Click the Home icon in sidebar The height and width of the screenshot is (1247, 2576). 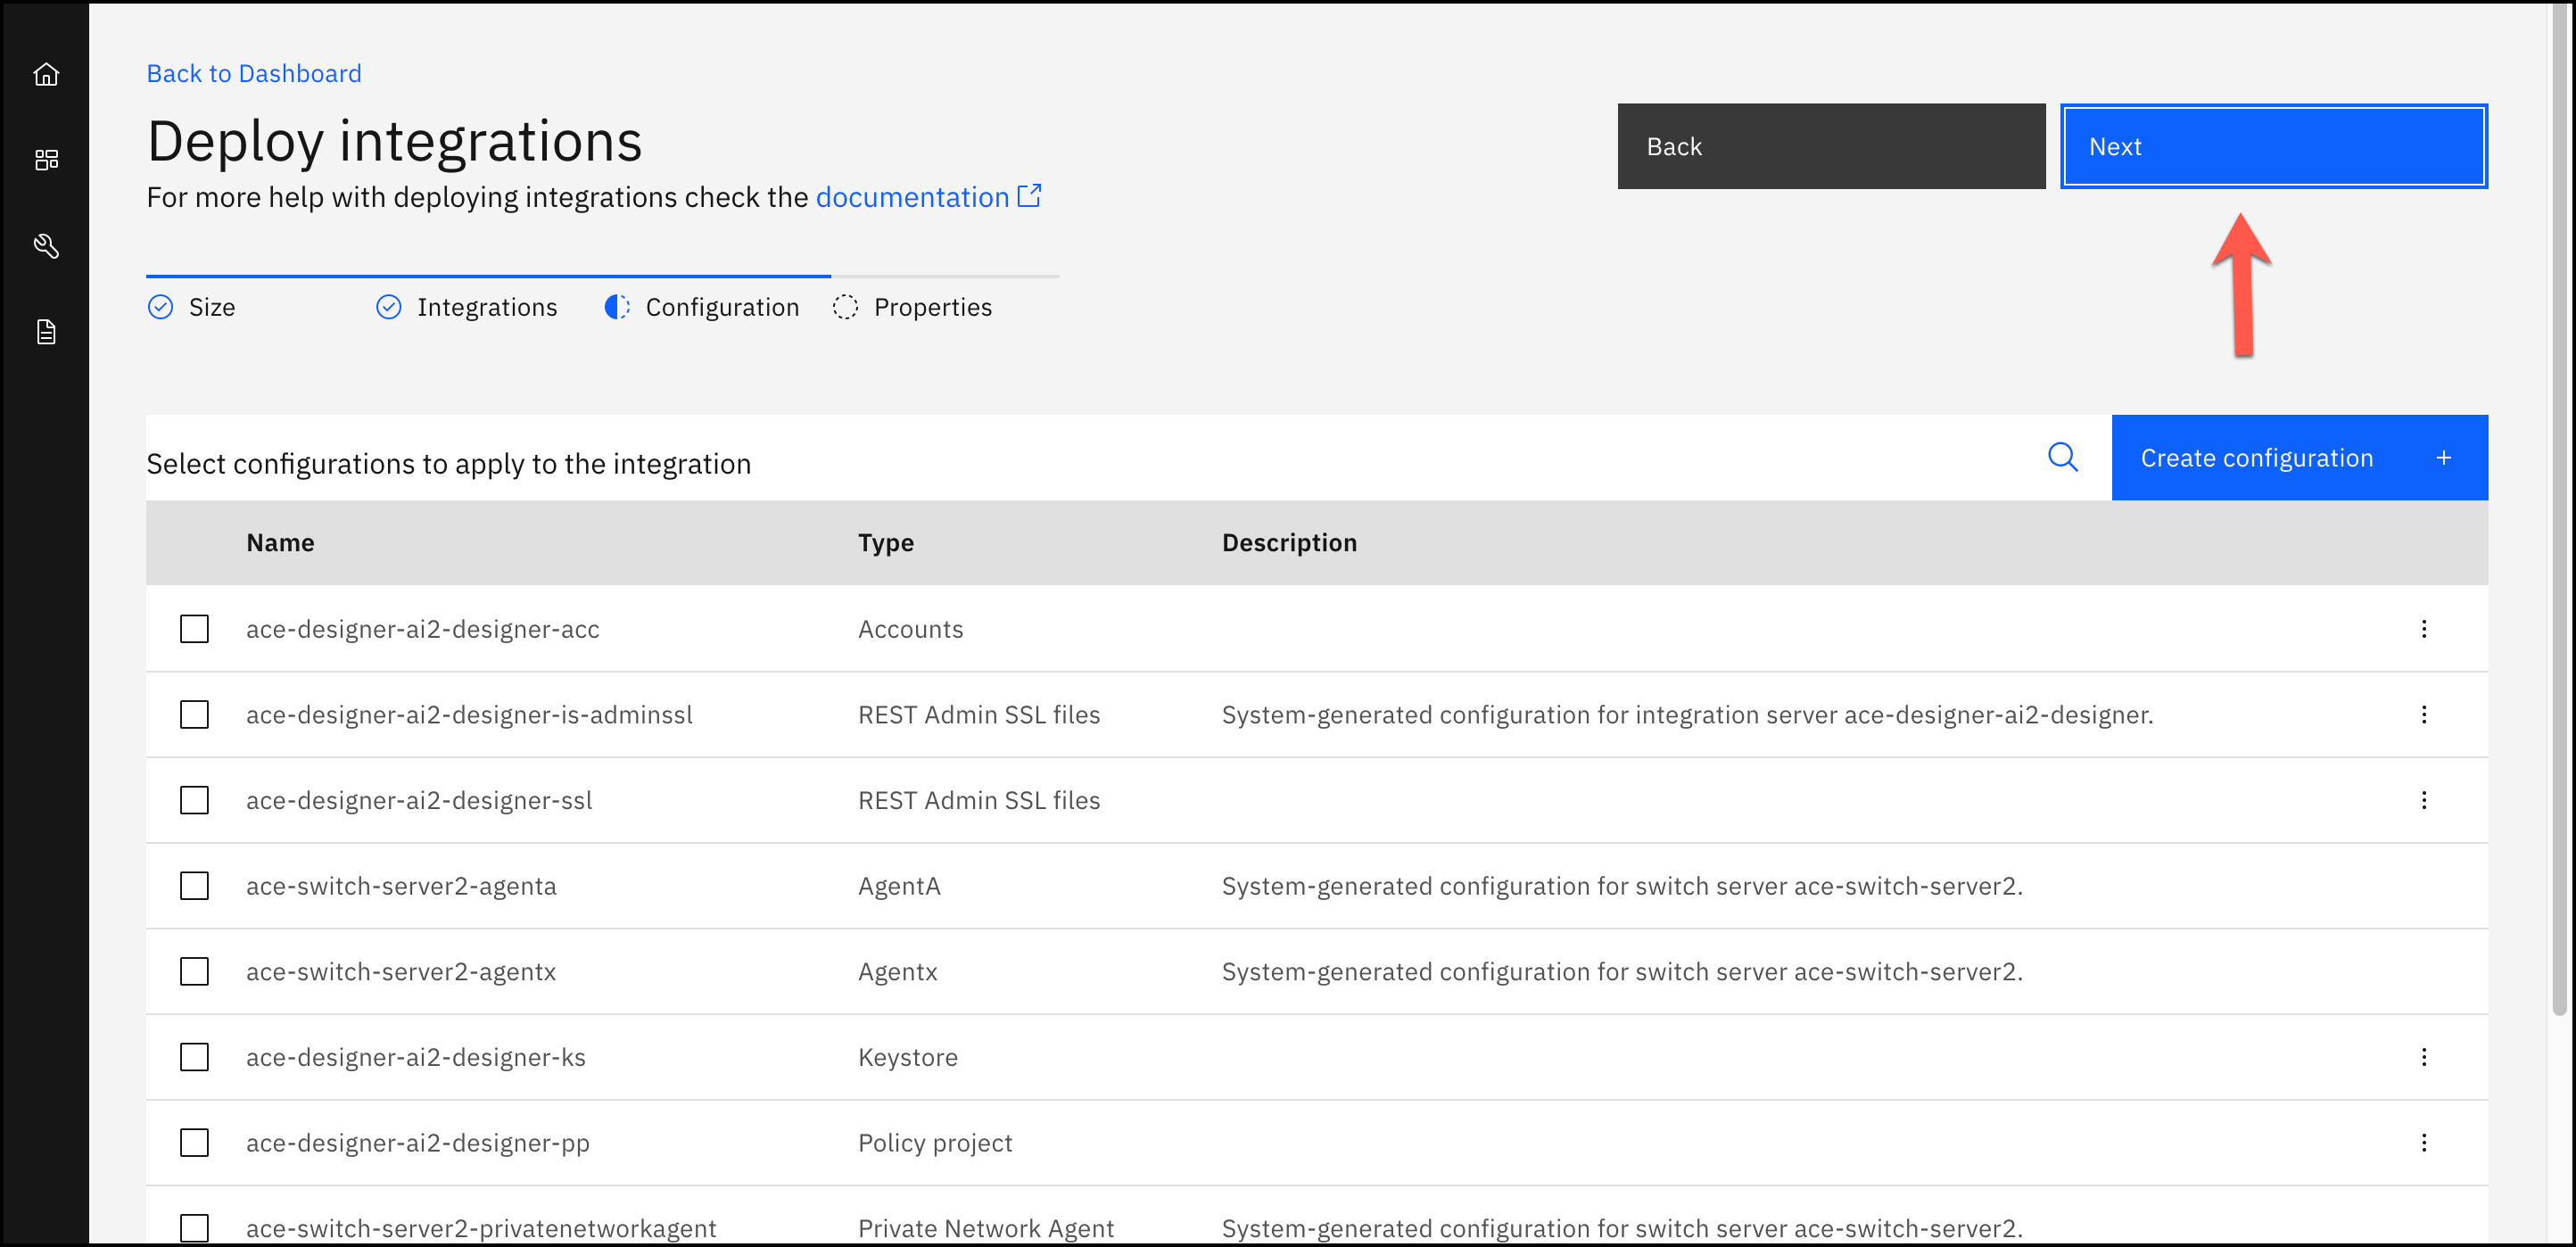[x=46, y=75]
